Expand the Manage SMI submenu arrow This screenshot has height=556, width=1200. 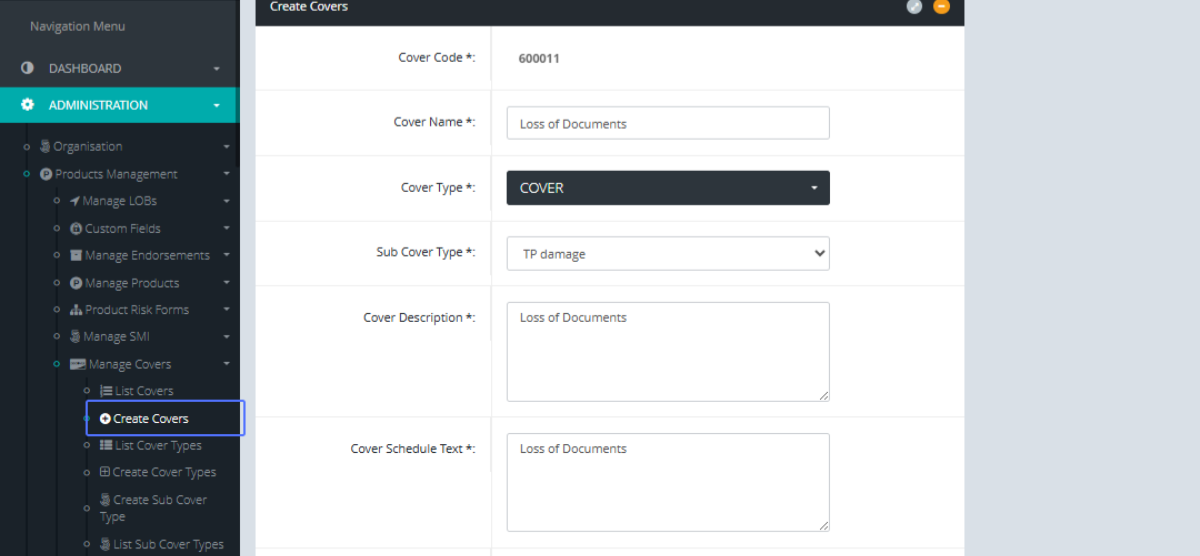point(226,337)
